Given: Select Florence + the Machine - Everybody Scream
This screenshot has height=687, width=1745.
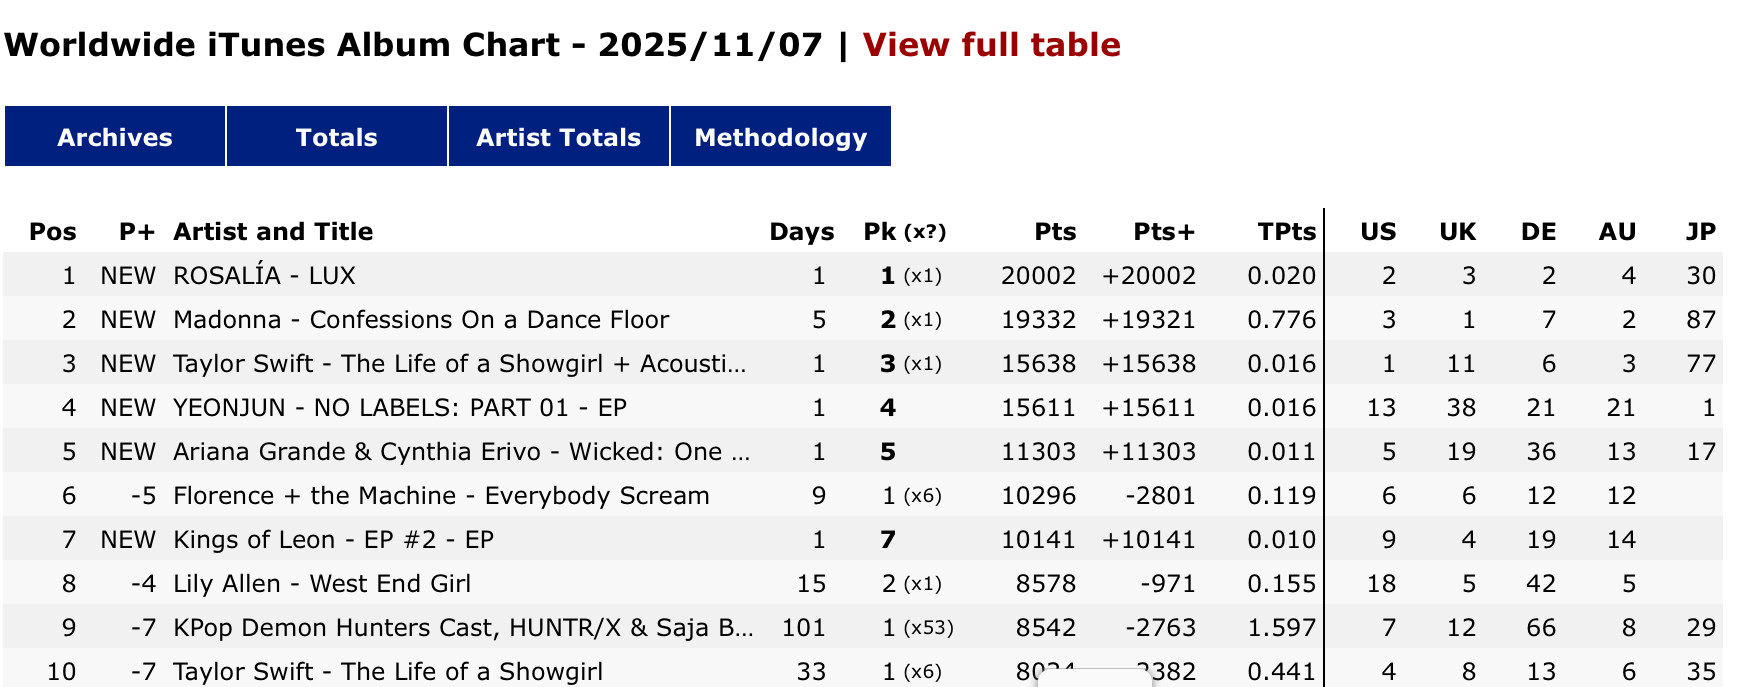Looking at the screenshot, I should [441, 496].
